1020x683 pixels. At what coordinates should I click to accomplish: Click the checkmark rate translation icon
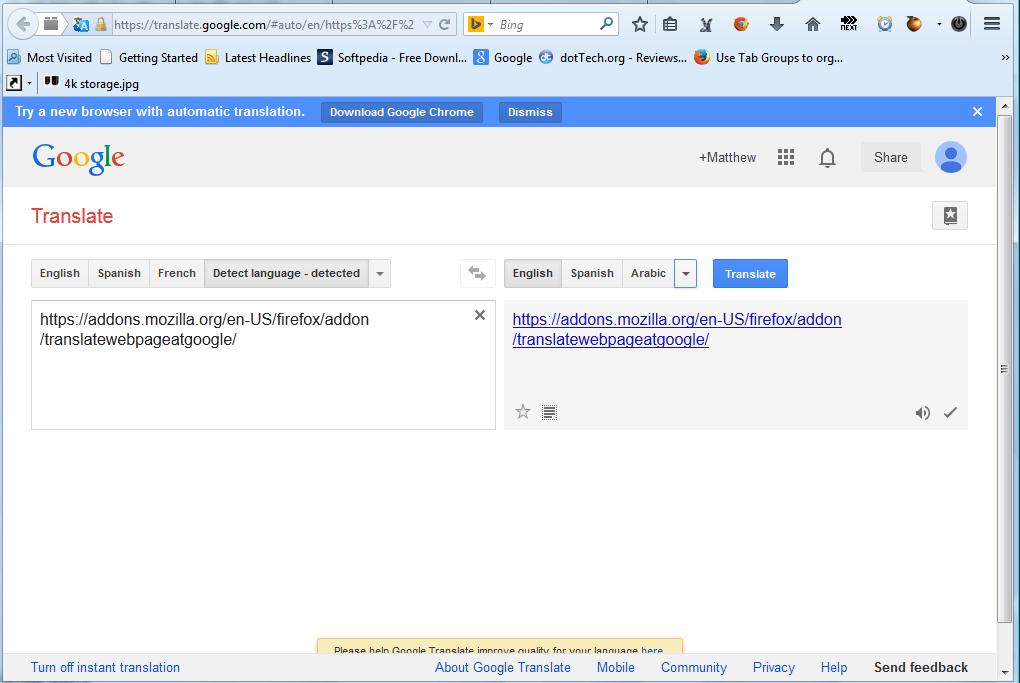tap(950, 412)
